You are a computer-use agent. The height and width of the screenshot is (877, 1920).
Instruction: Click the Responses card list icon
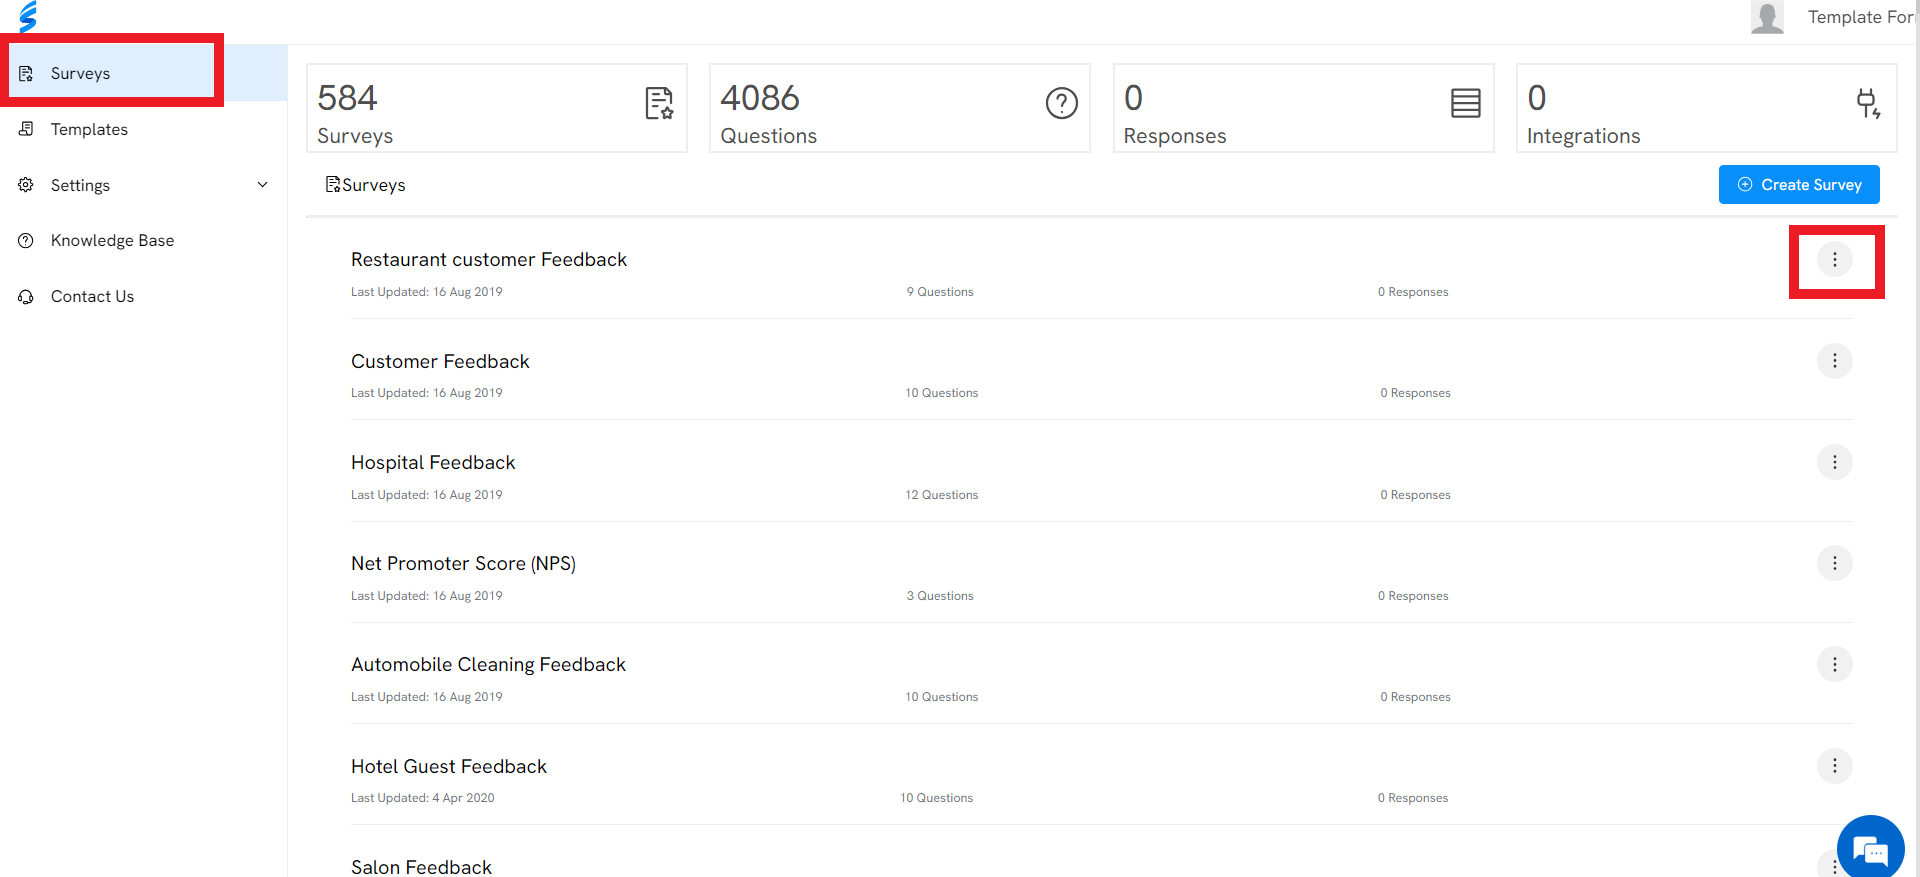tap(1466, 103)
